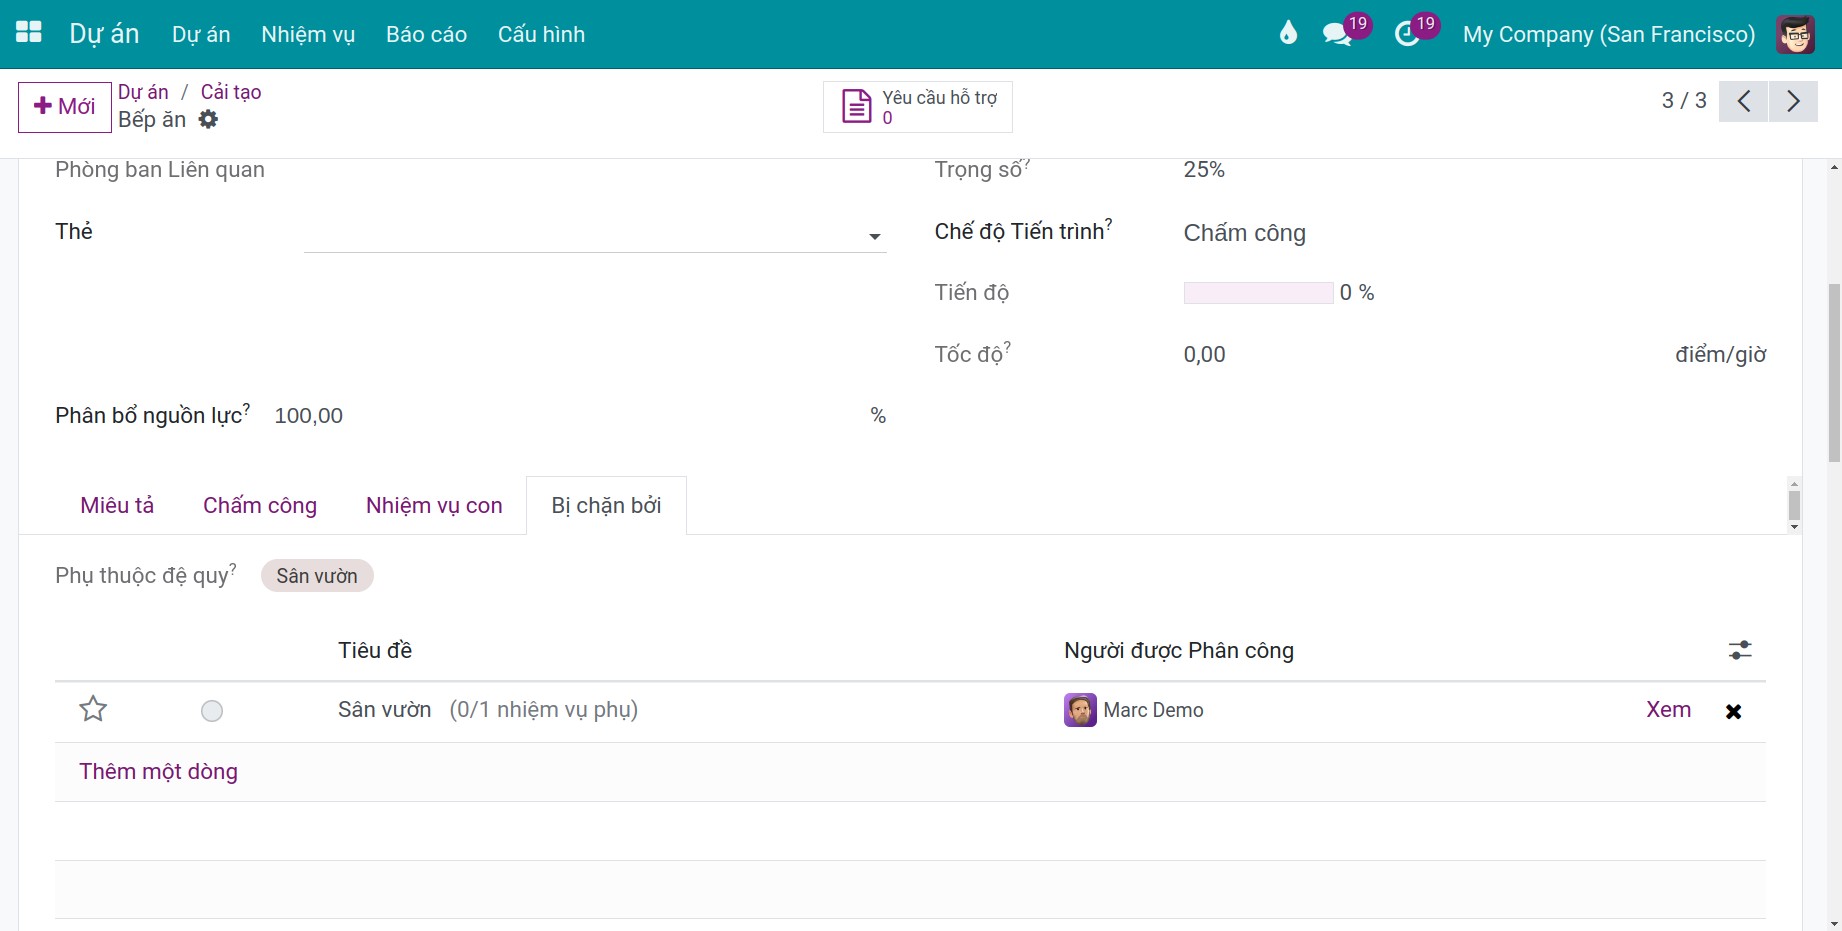
Task: Click the Tốc độ value 0,00
Action: [x=1204, y=354]
